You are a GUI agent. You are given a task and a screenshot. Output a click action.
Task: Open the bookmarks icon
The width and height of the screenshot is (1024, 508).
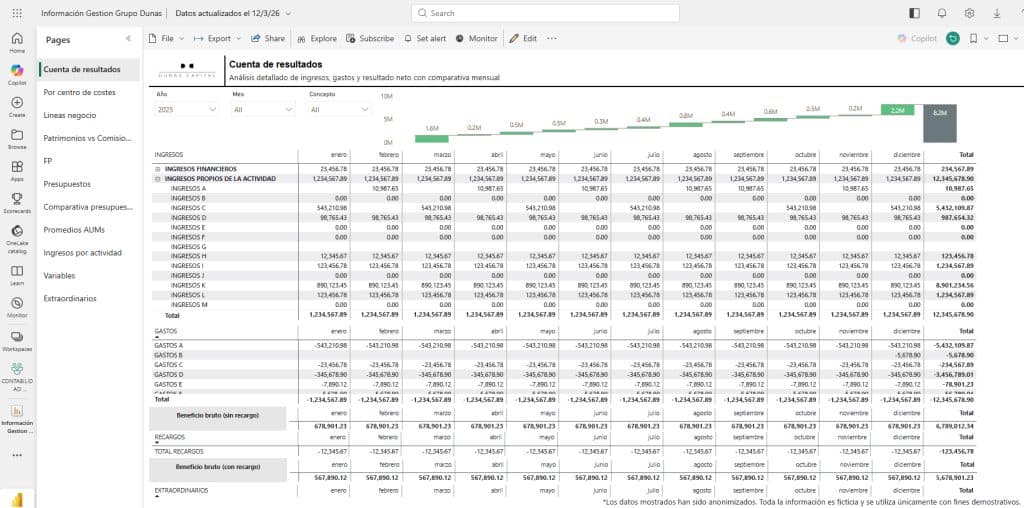(973, 39)
